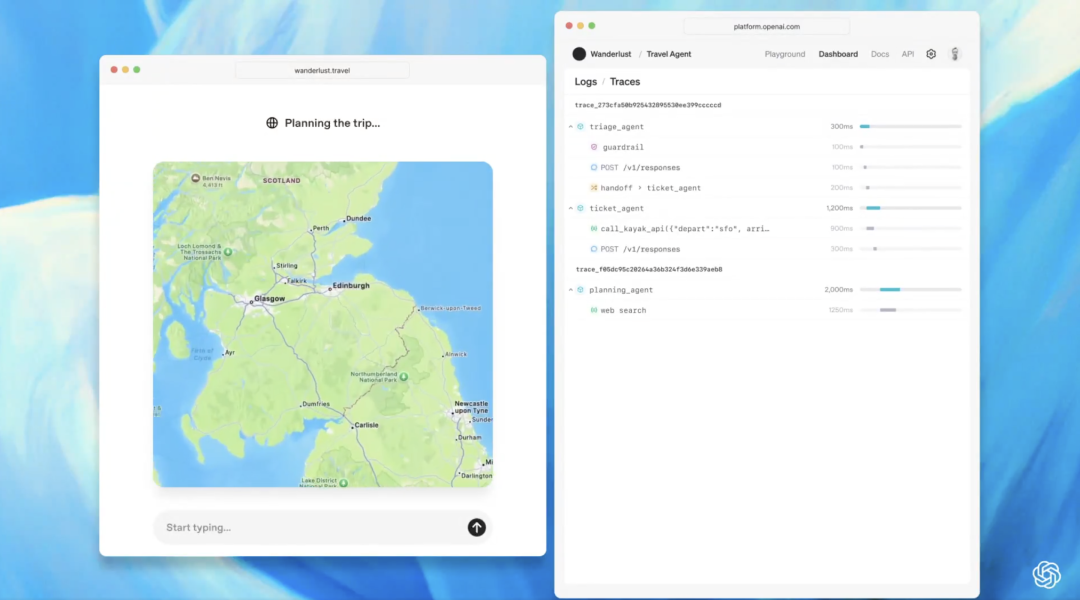
Task: Click the POST icon under ticket_agent
Action: pos(594,249)
